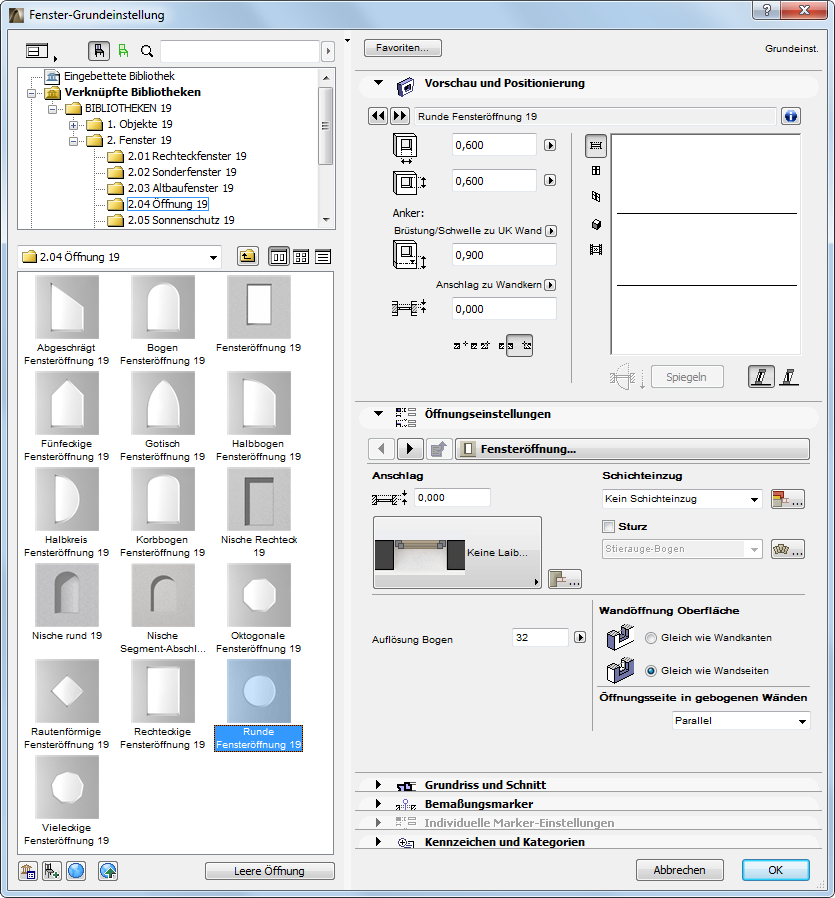Click the blue info icon beside the window name

(x=791, y=116)
